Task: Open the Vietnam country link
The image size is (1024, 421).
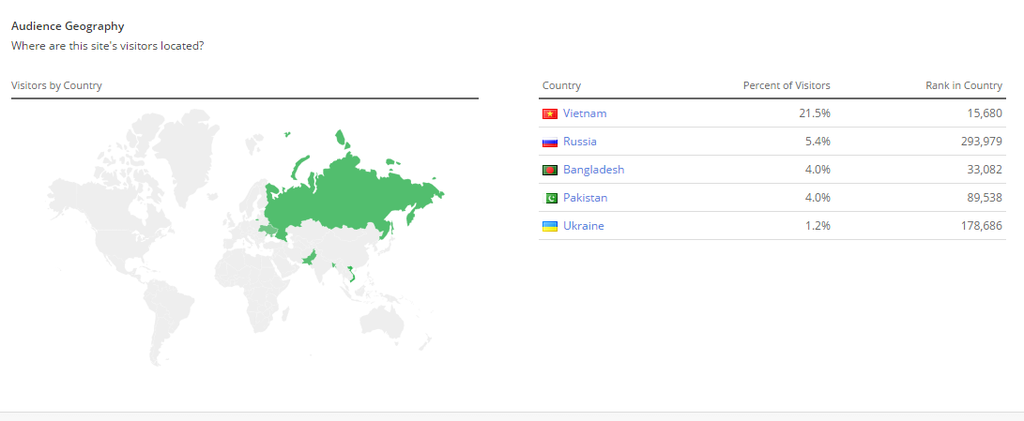Action: (x=584, y=113)
